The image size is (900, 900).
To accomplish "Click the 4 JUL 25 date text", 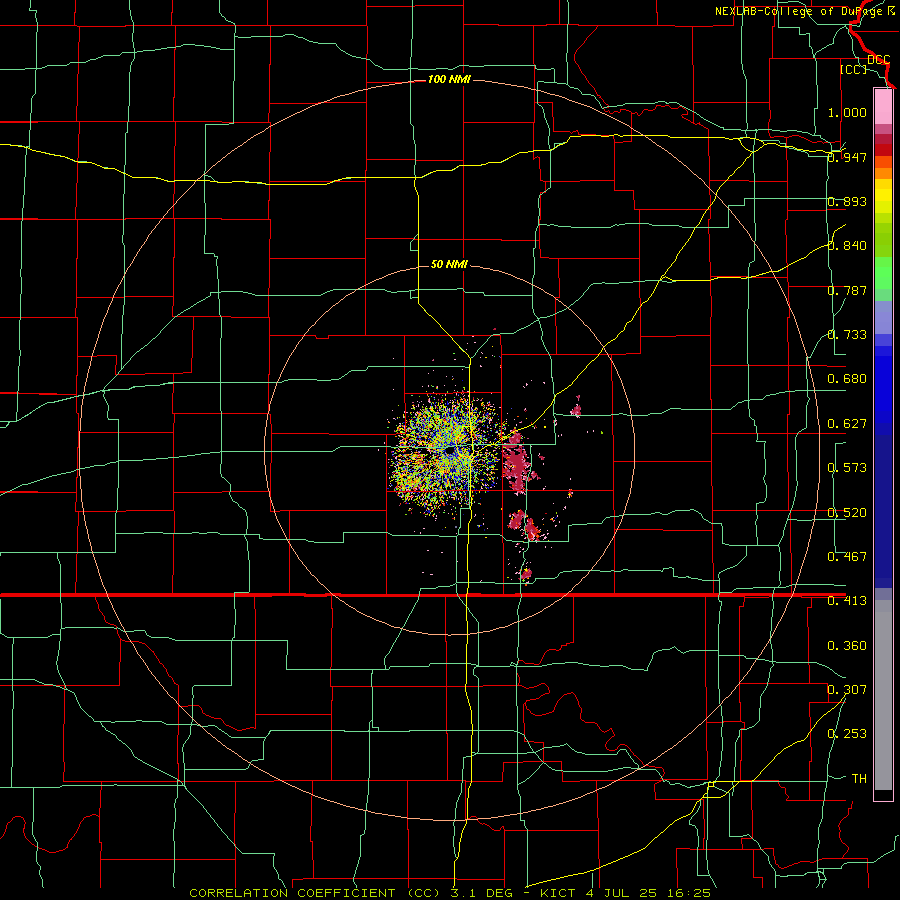I will click(x=623, y=893).
